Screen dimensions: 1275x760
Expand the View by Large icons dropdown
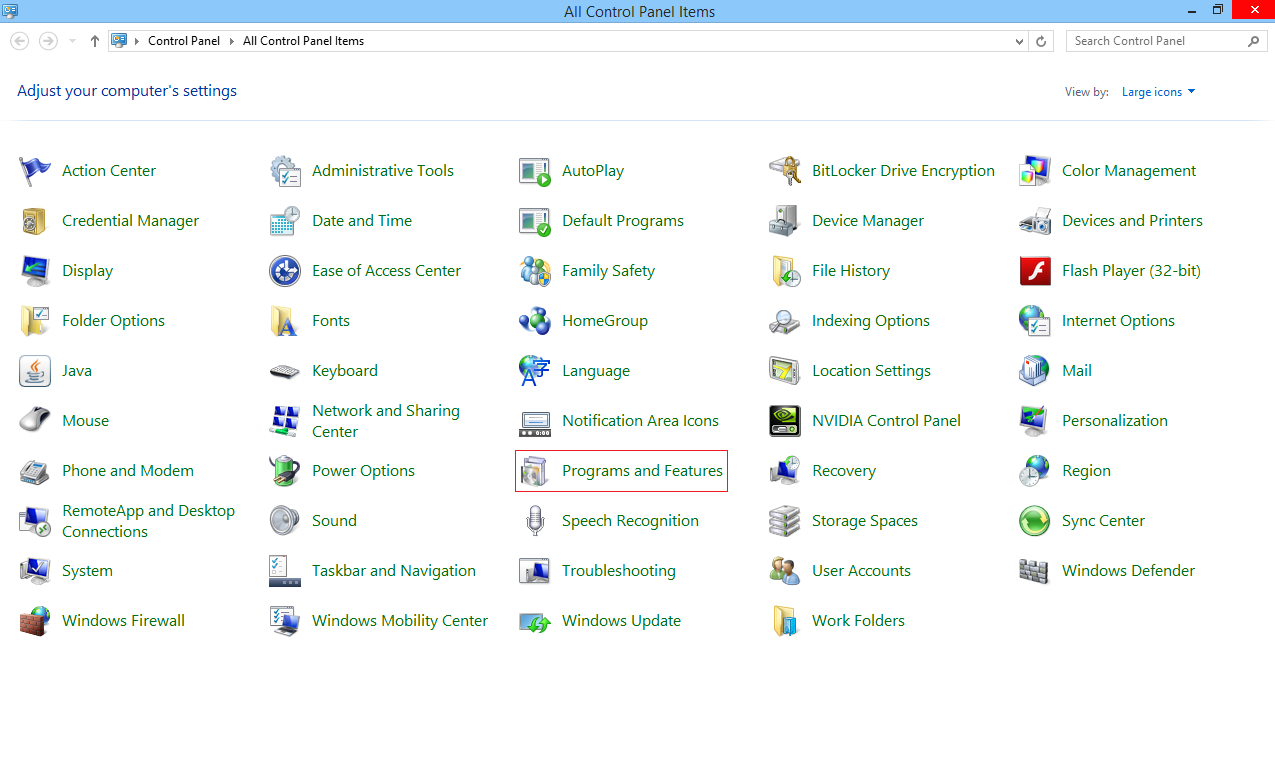point(1158,92)
